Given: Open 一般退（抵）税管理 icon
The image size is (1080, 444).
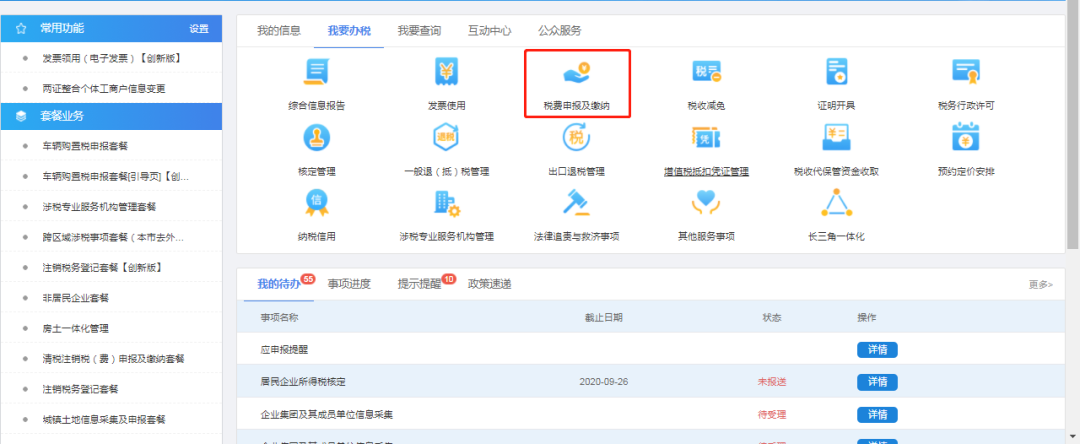Looking at the screenshot, I should [446, 138].
